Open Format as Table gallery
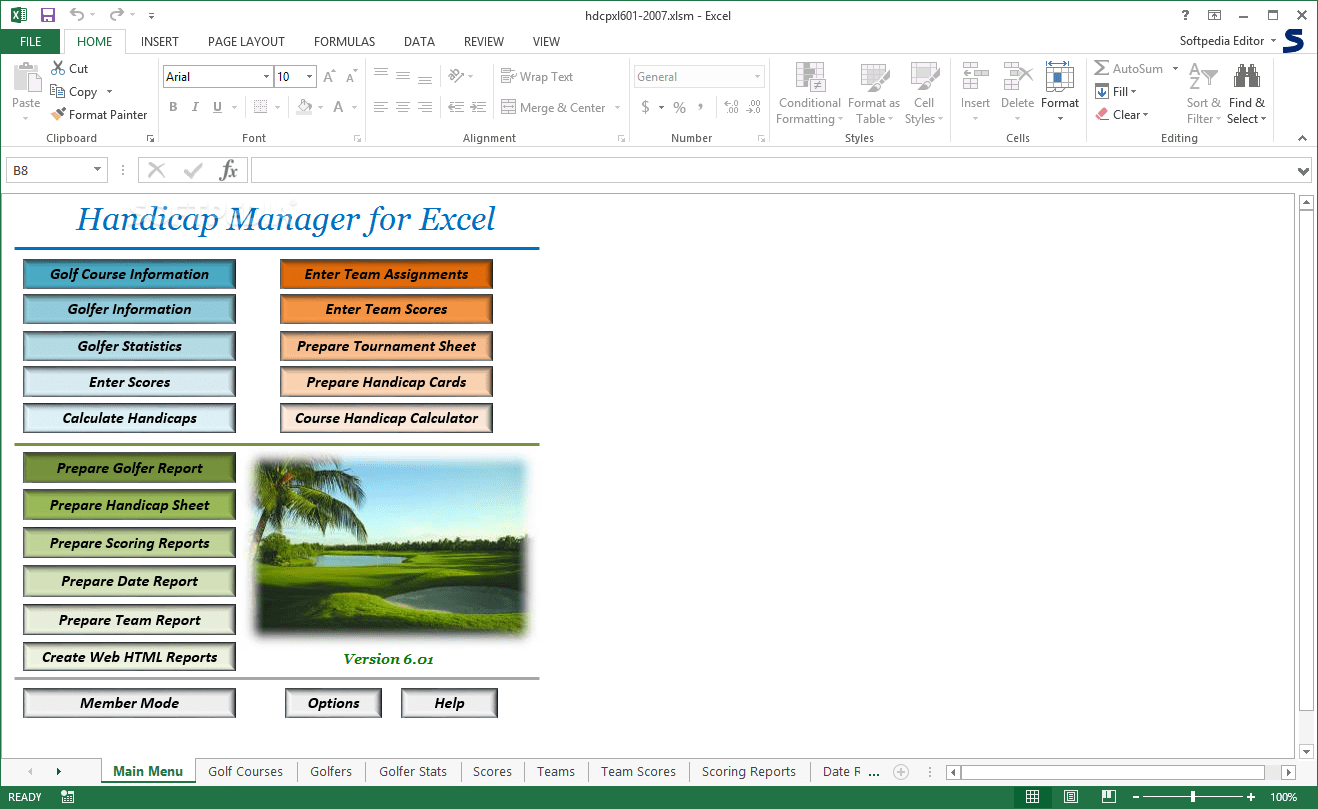The width and height of the screenshot is (1318, 809). (x=874, y=93)
